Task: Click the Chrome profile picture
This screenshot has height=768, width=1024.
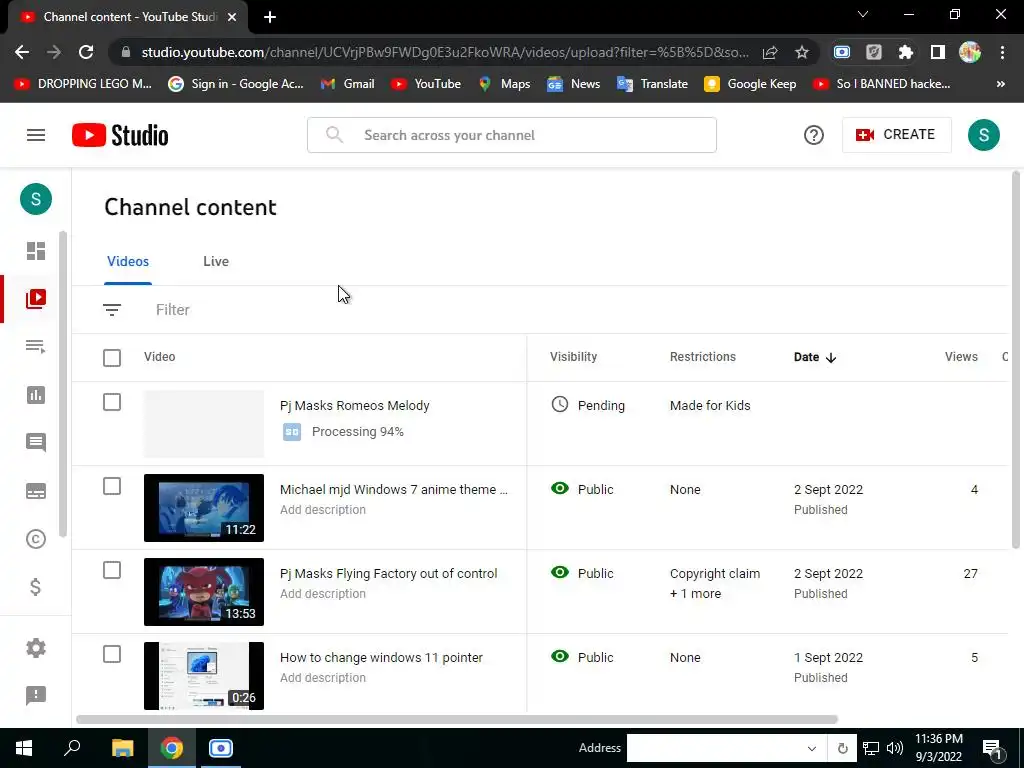Action: [970, 52]
